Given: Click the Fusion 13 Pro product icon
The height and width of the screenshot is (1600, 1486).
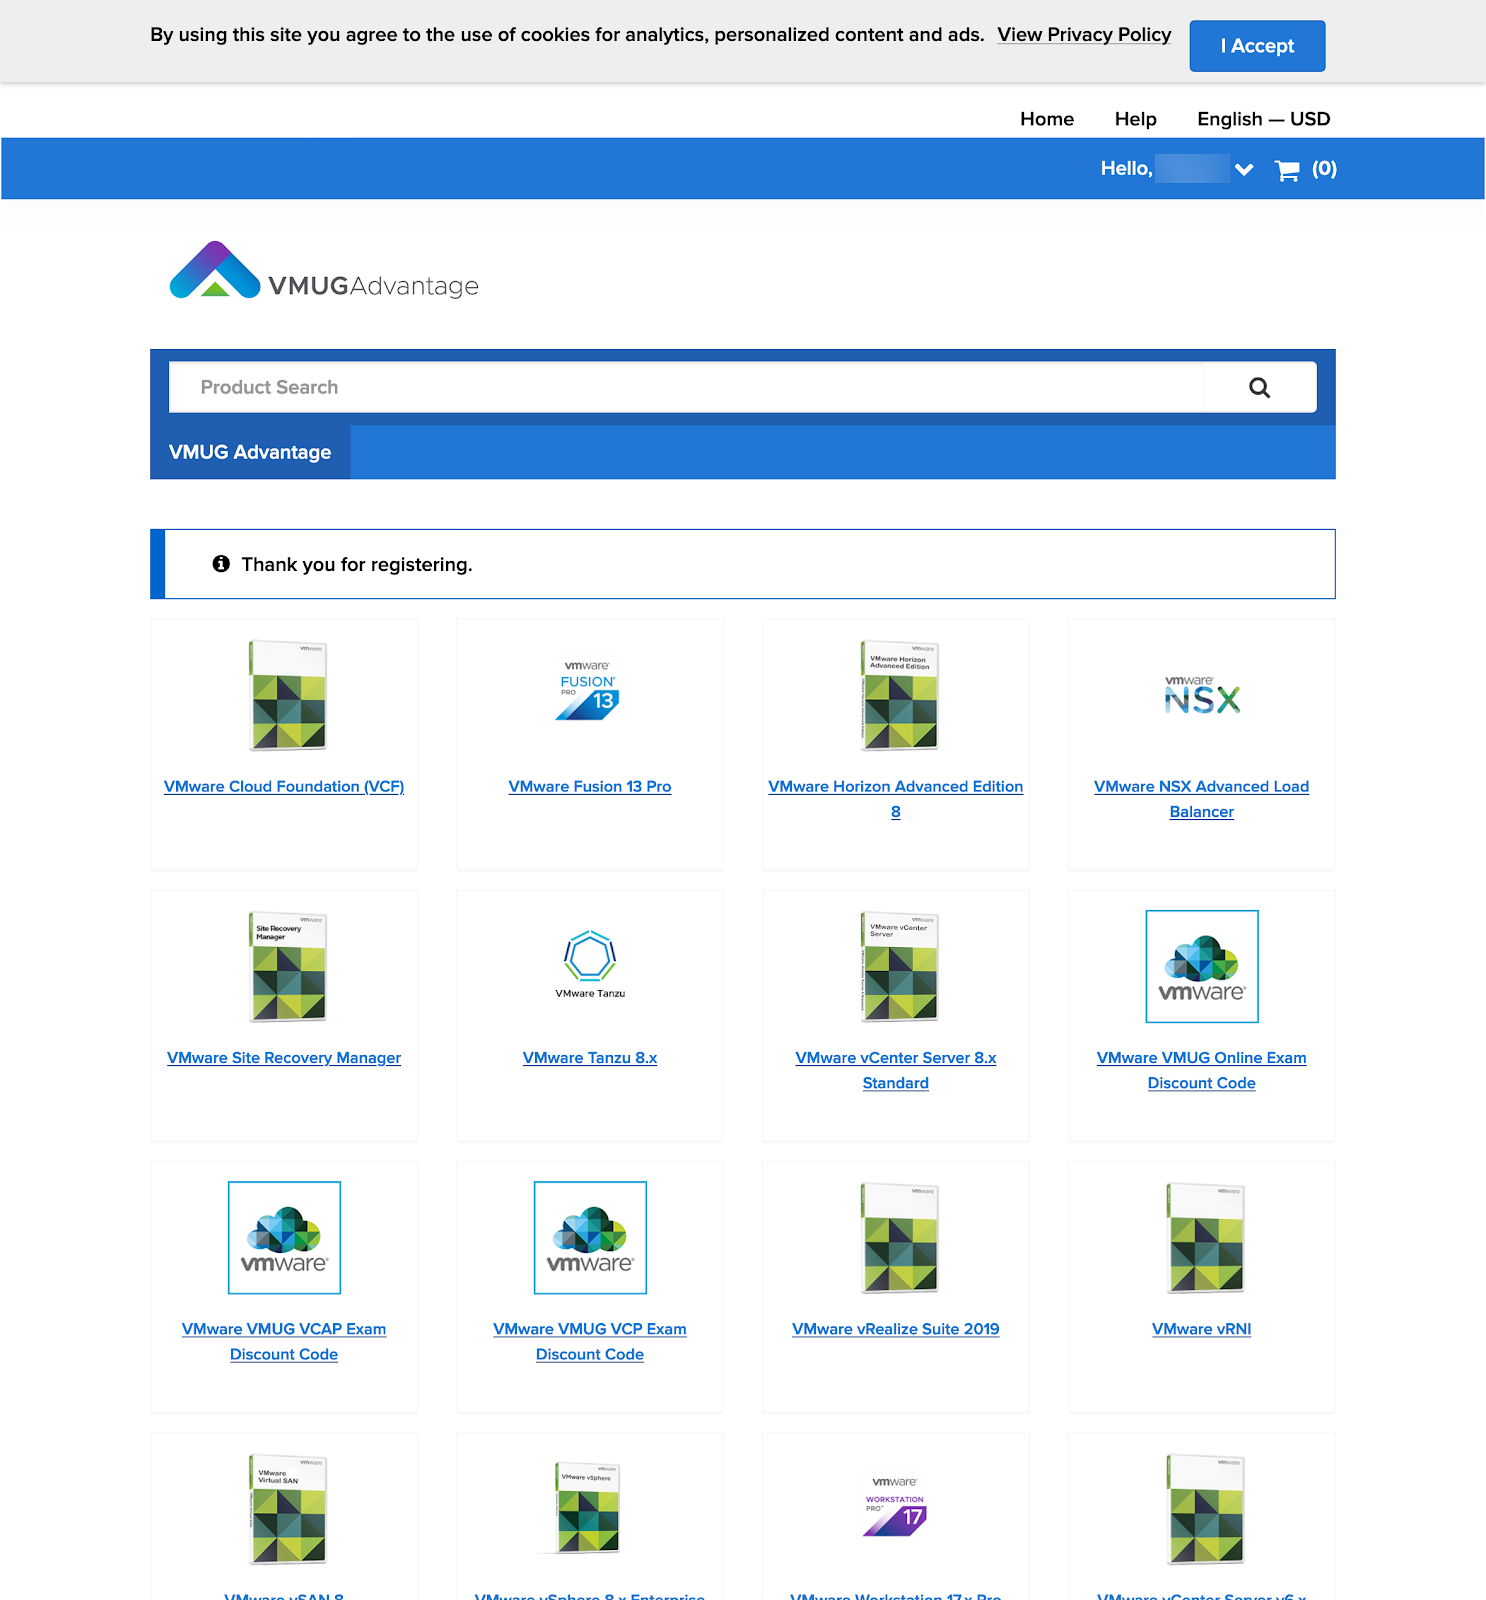Looking at the screenshot, I should point(589,691).
